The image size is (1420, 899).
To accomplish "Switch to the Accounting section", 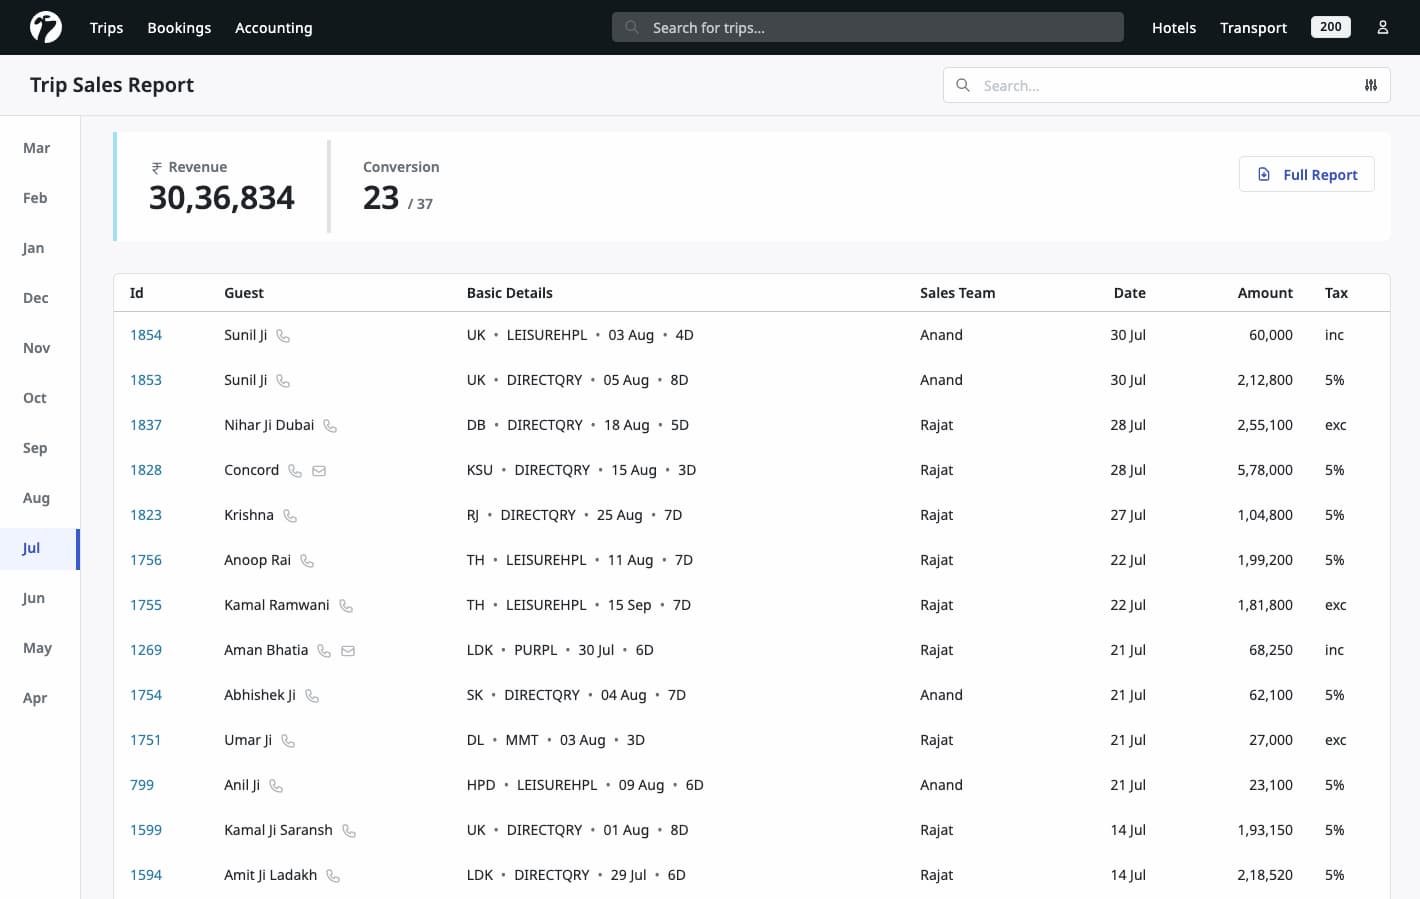I will [x=273, y=27].
